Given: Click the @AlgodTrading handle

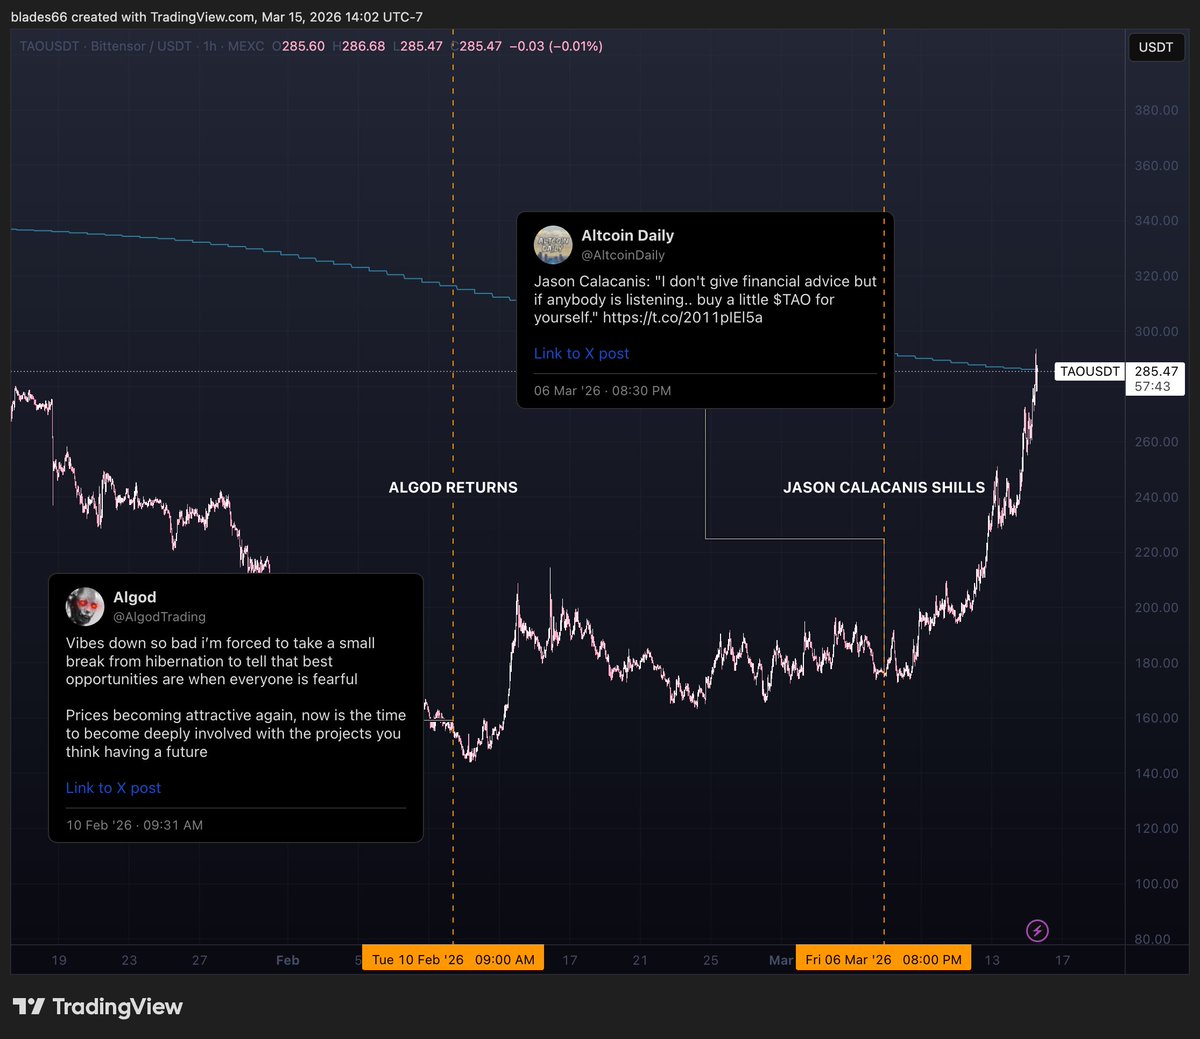Looking at the screenshot, I should [x=159, y=617].
